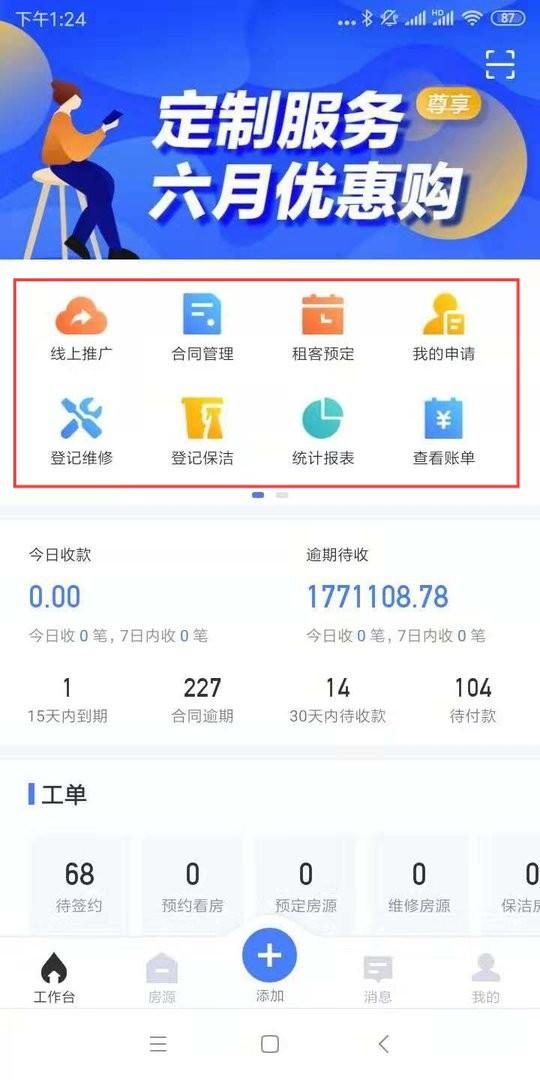Viewport: 540px width, 1080px height.
Task: Tap the Android back navigation arrow
Action: (384, 1043)
